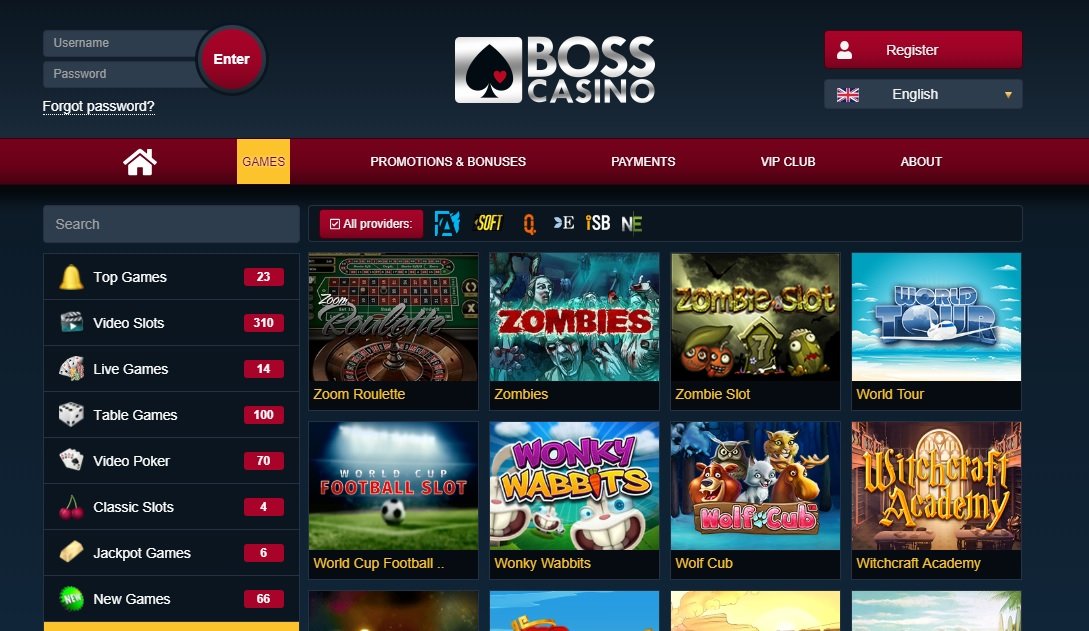The width and height of the screenshot is (1089, 631).
Task: Click the Username input field
Action: (122, 43)
